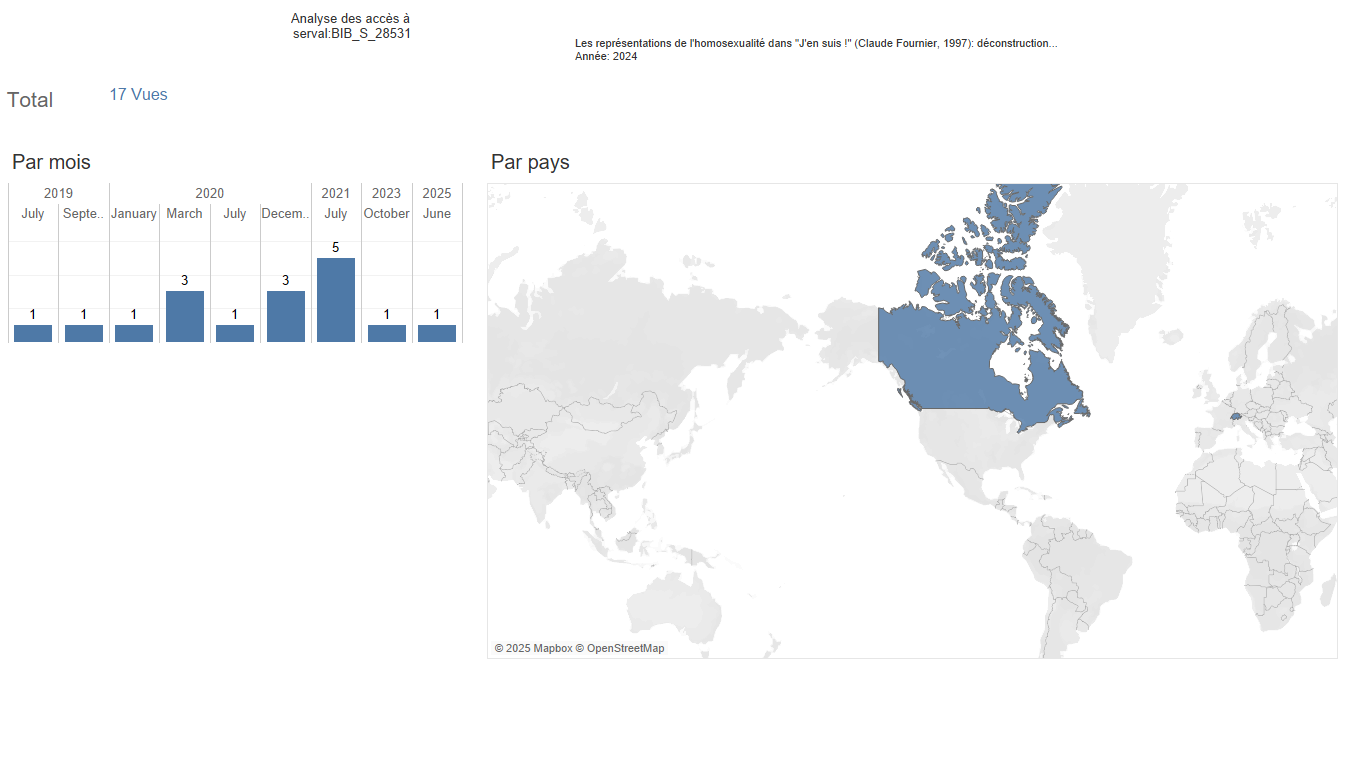
Task: Click the 2023 year header
Action: coord(387,193)
